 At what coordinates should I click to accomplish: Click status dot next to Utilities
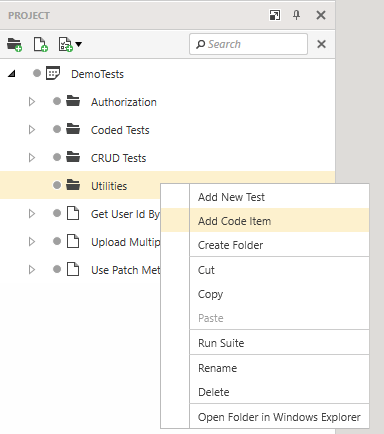(57, 185)
